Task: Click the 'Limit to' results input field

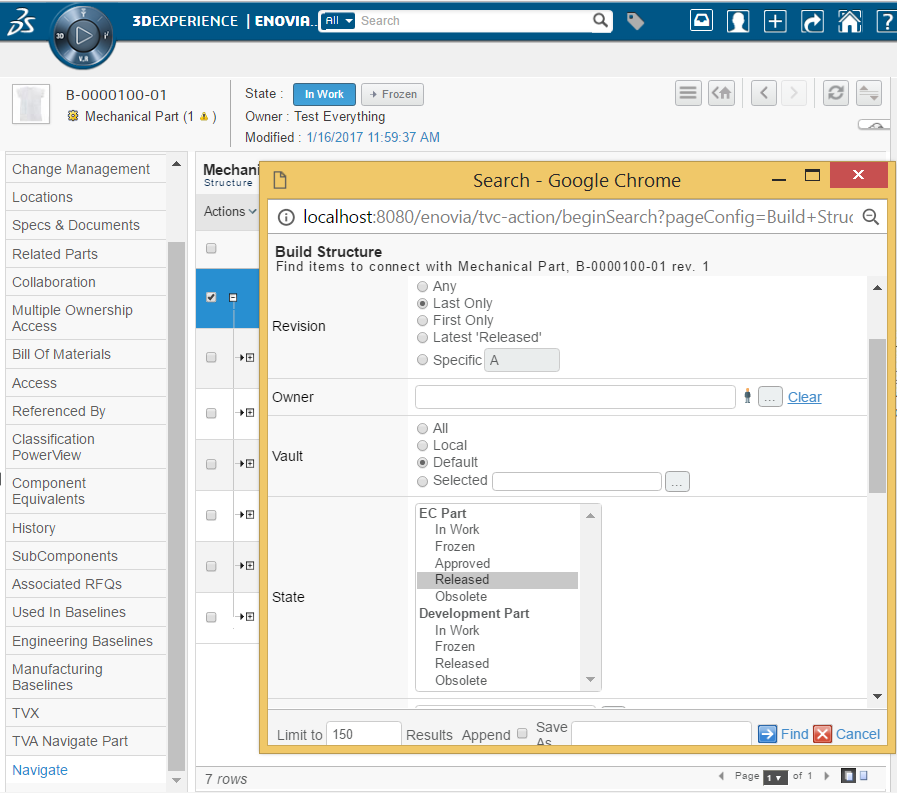Action: pos(364,734)
